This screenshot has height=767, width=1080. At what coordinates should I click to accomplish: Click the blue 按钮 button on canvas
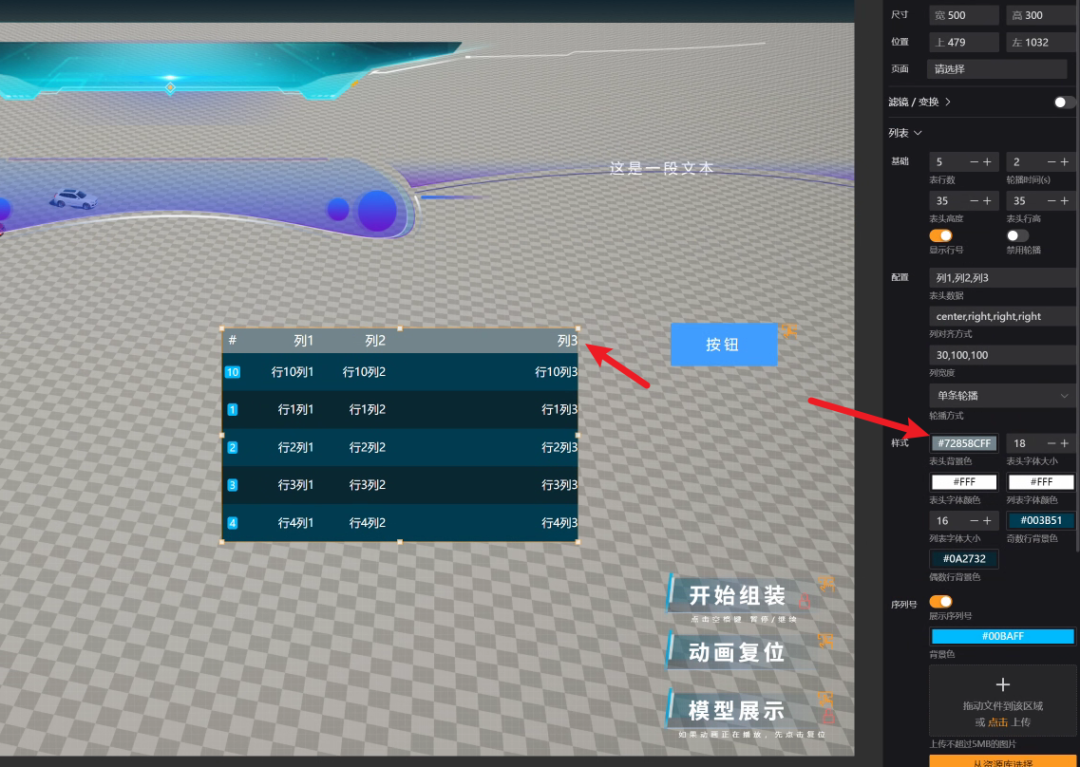[724, 344]
